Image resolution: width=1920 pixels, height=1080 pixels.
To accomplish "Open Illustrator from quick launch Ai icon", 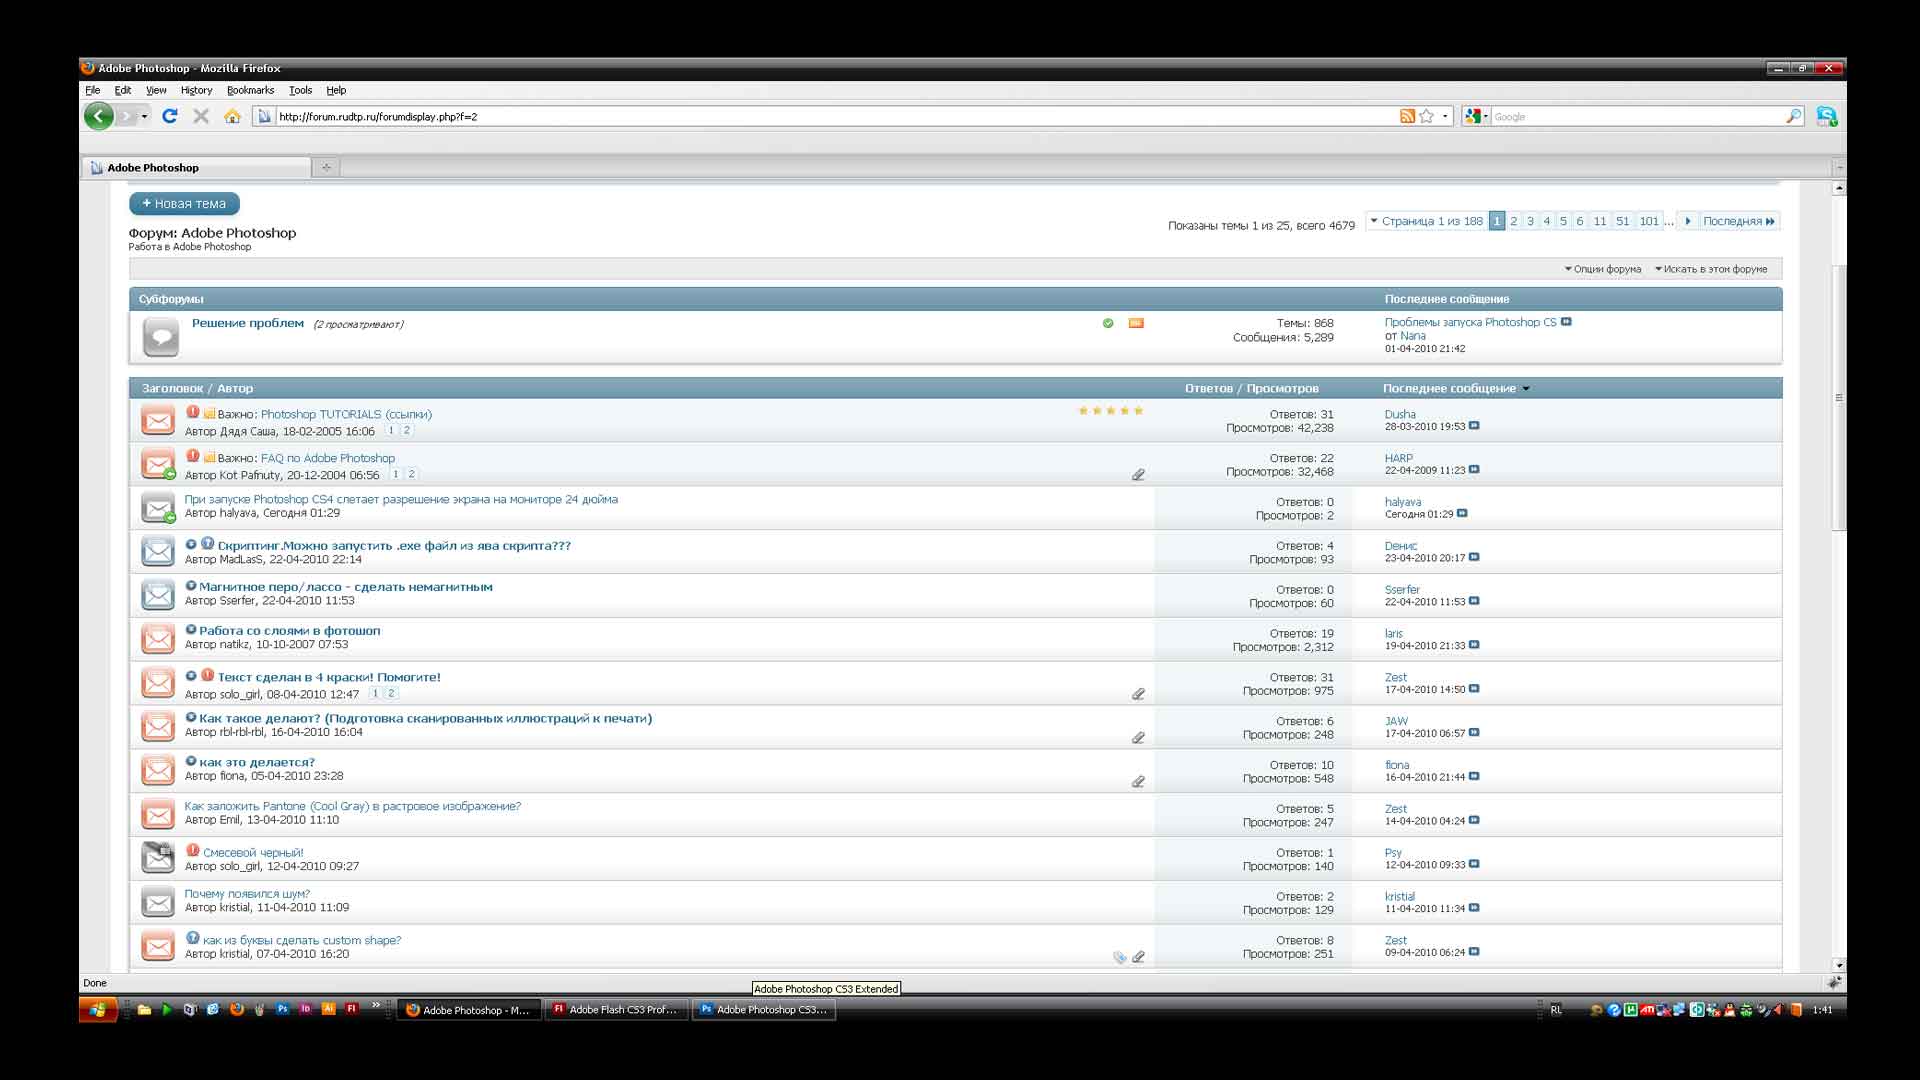I will point(328,1009).
